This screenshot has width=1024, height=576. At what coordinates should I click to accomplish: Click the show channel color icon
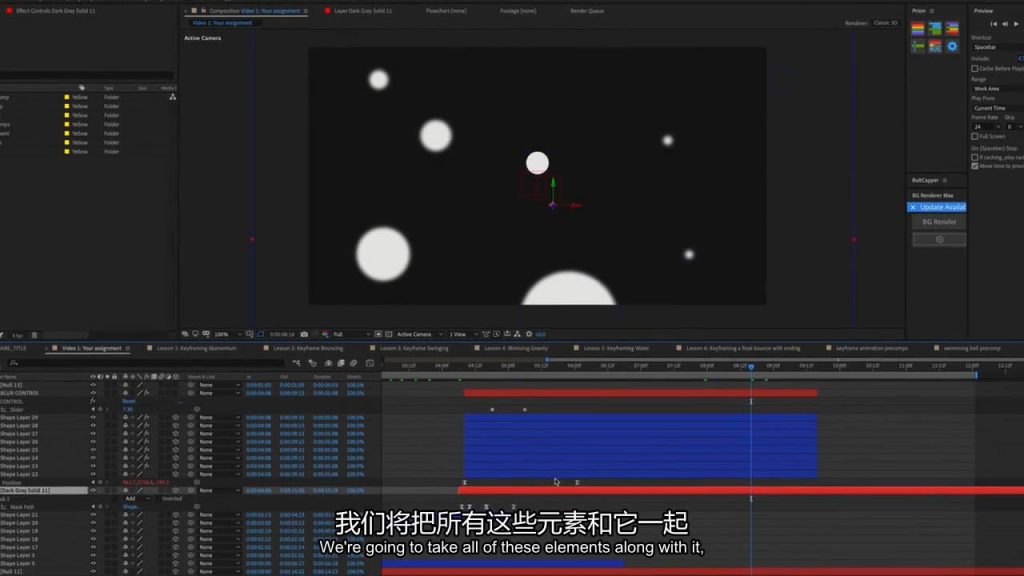[x=325, y=334]
